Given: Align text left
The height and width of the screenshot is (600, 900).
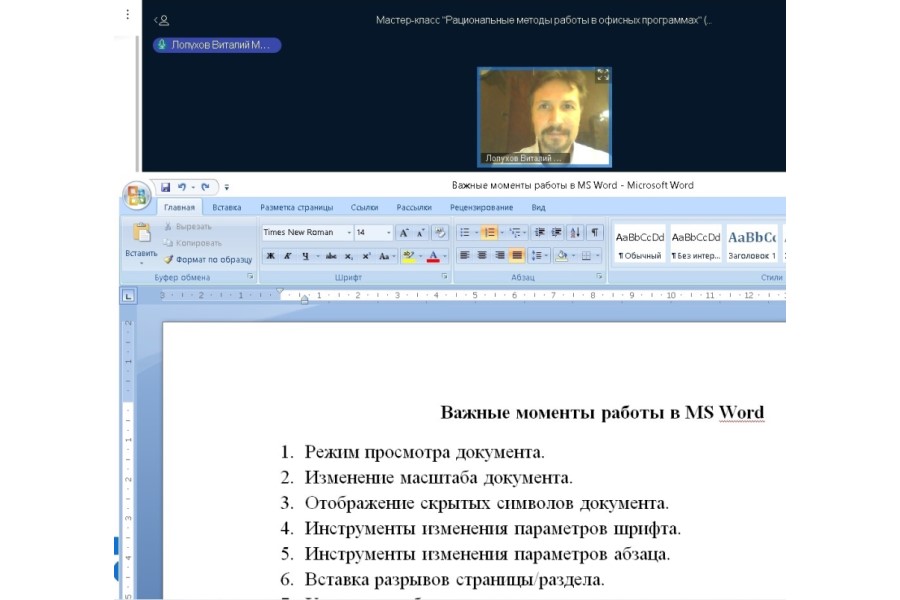Looking at the screenshot, I should click(464, 256).
